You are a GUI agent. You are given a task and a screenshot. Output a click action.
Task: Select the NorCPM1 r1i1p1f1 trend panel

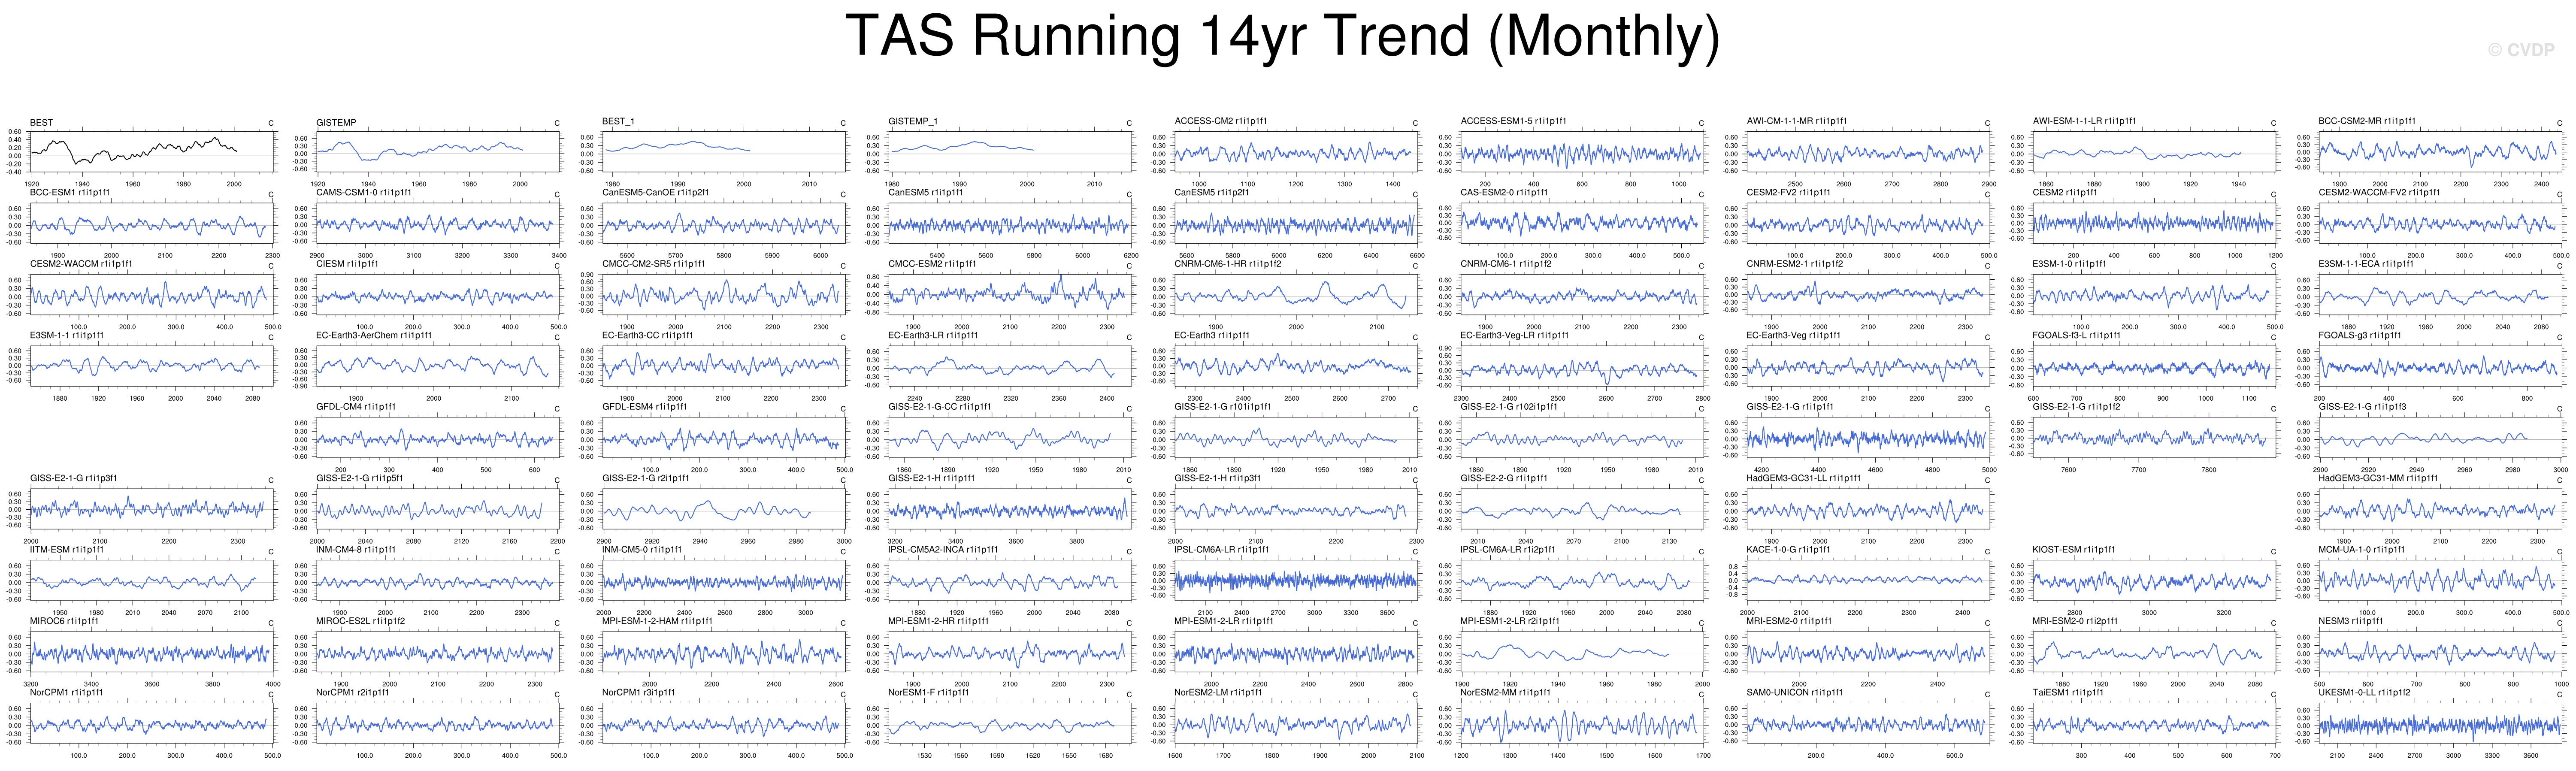coord(151,724)
